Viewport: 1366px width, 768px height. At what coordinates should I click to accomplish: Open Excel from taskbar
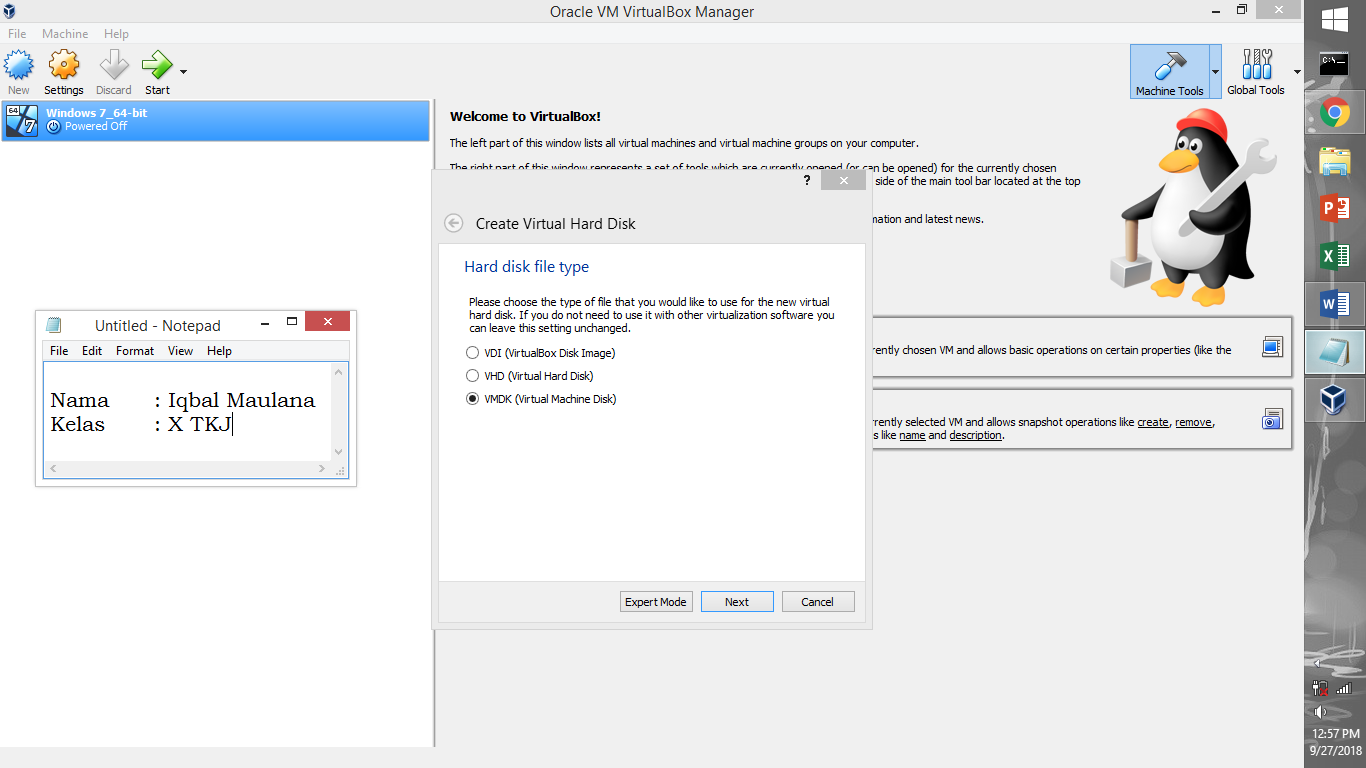pos(1334,257)
